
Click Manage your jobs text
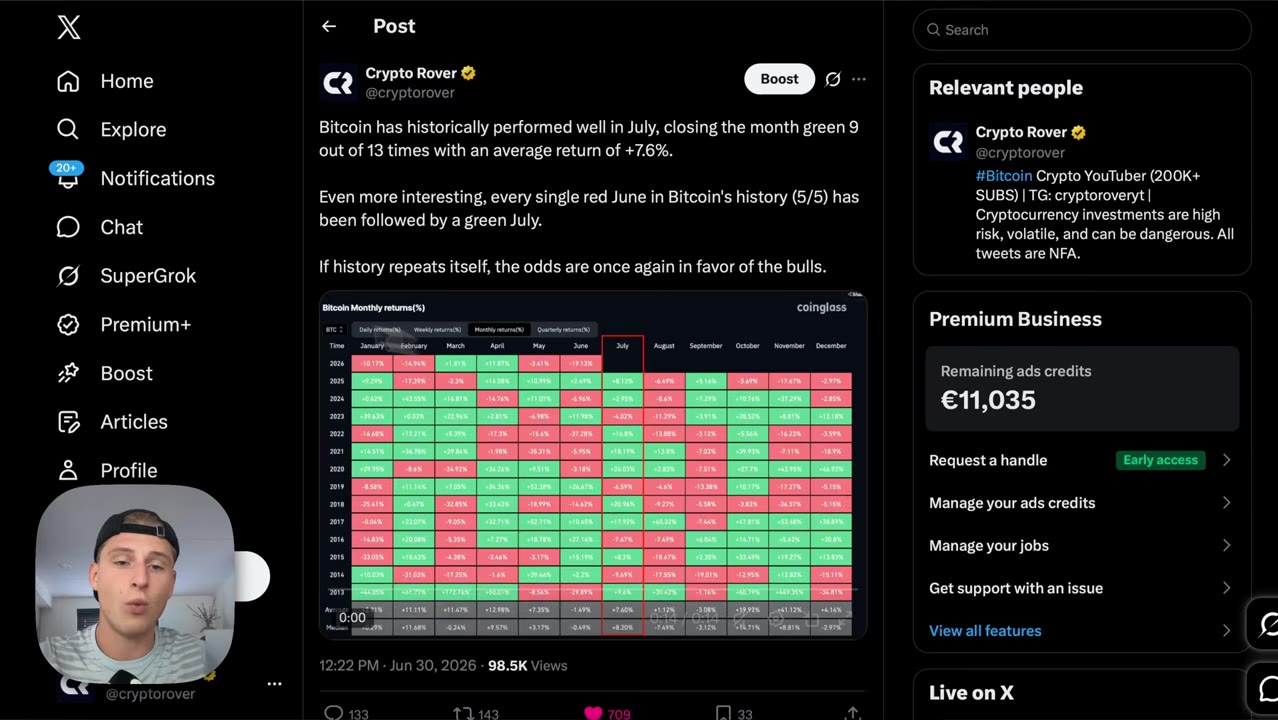[989, 546]
